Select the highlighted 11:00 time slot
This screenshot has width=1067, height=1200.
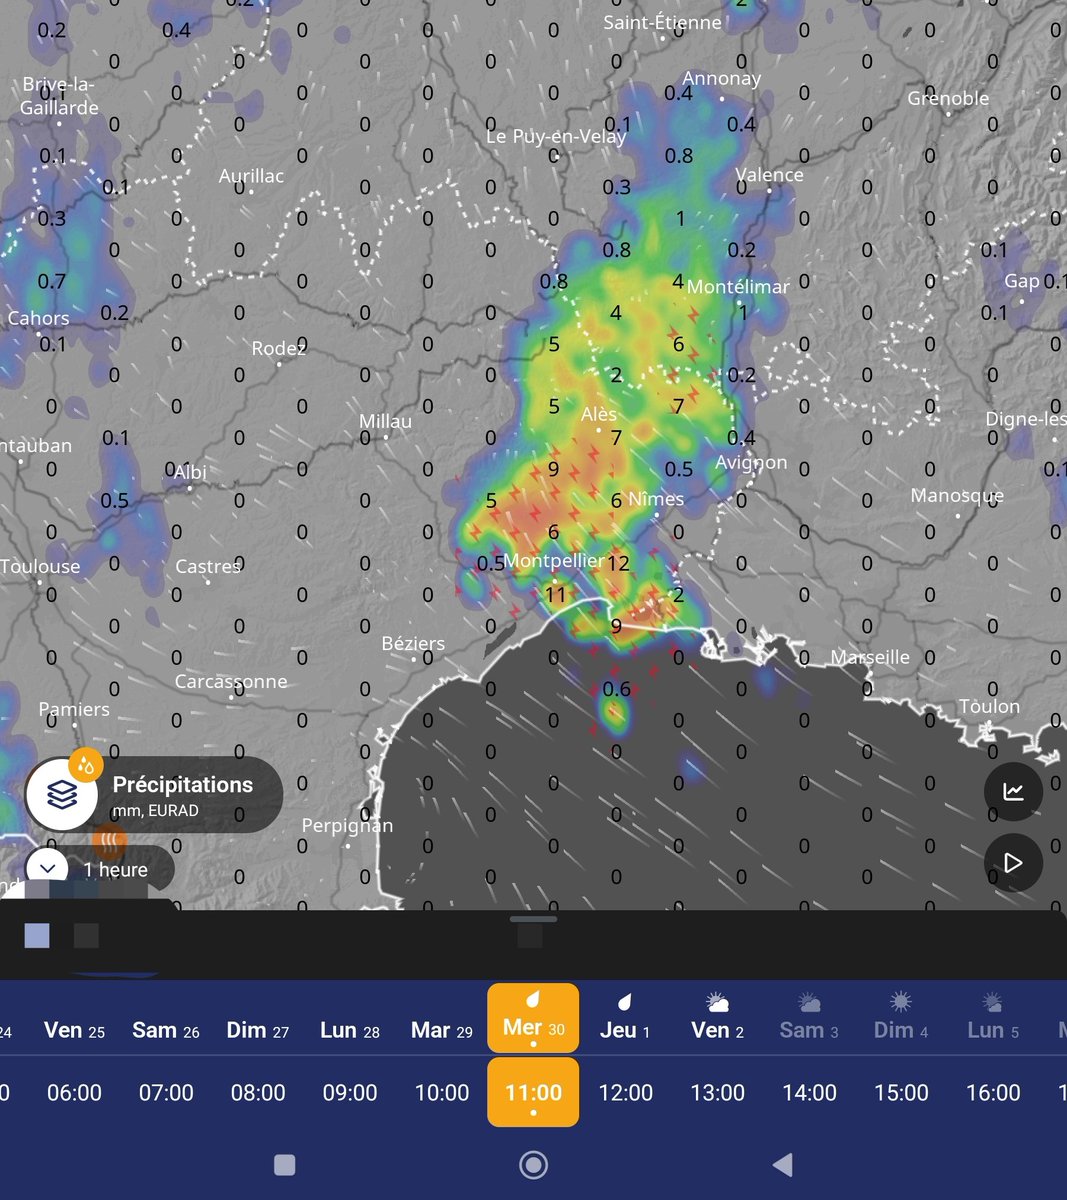pyautogui.click(x=533, y=1092)
